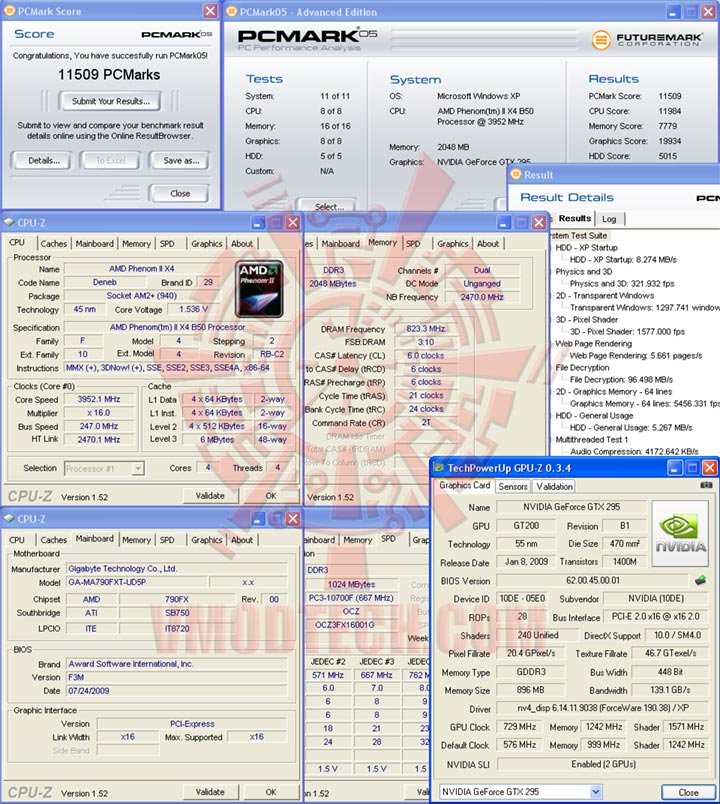720x804 pixels.
Task: Open SPD tab in bottom CPU-Z window
Action: [167, 540]
